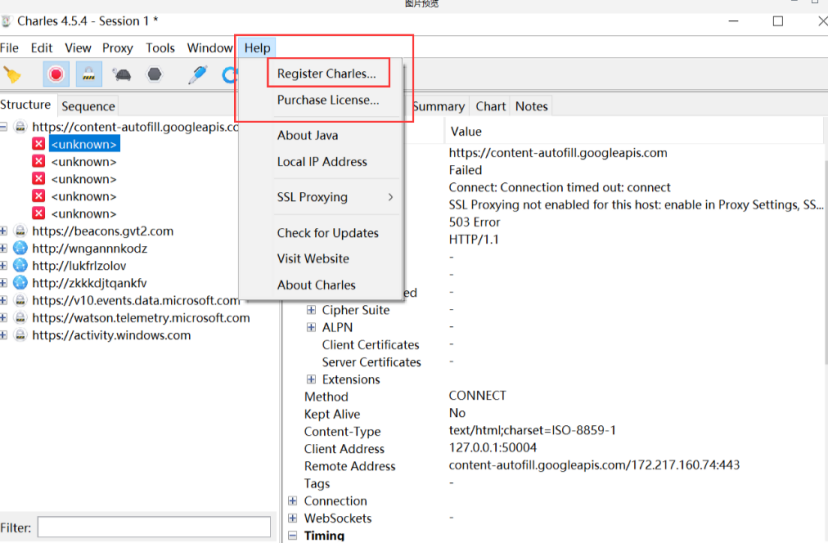The height and width of the screenshot is (543, 828).
Task: Expand the Cipher Suite row
Action: (312, 310)
